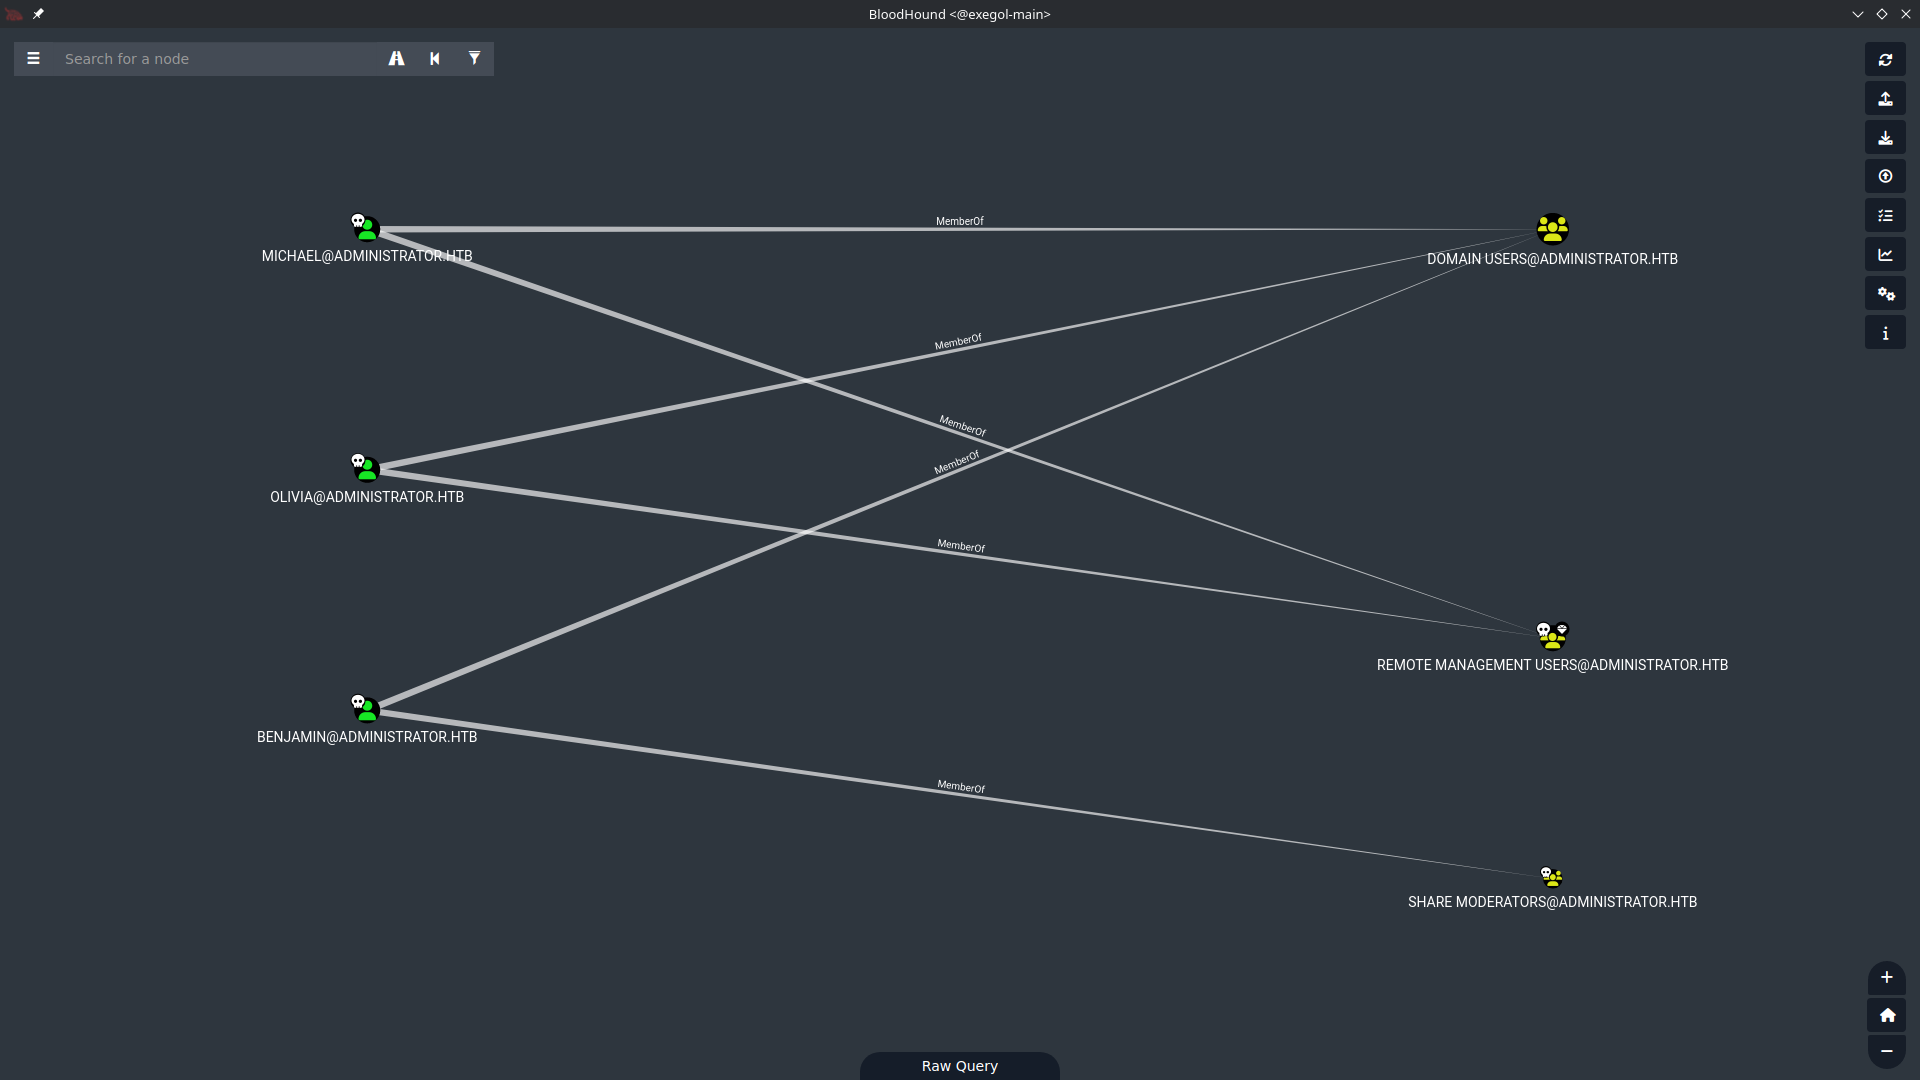Open the change layout type icon
The image size is (1920, 1080).
[1885, 215]
